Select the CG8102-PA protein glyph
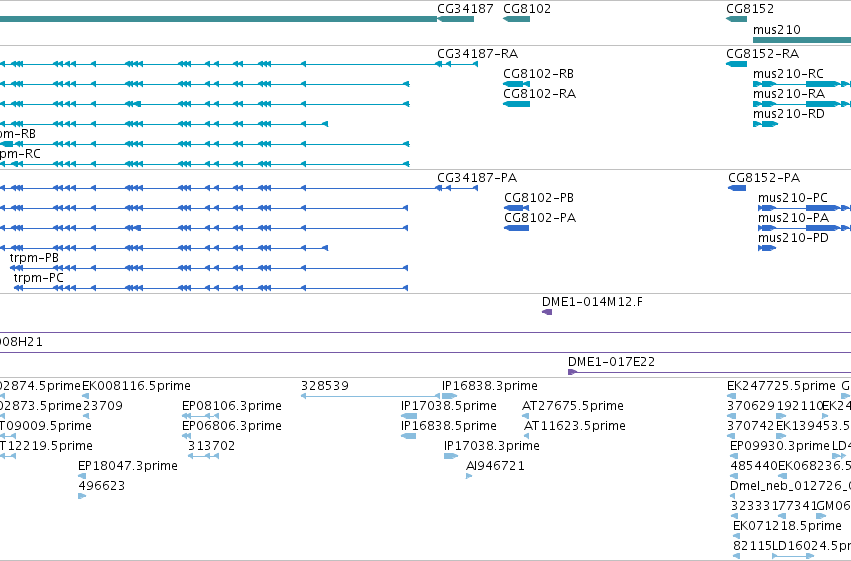Viewport: 851px width, 561px height. point(516,228)
